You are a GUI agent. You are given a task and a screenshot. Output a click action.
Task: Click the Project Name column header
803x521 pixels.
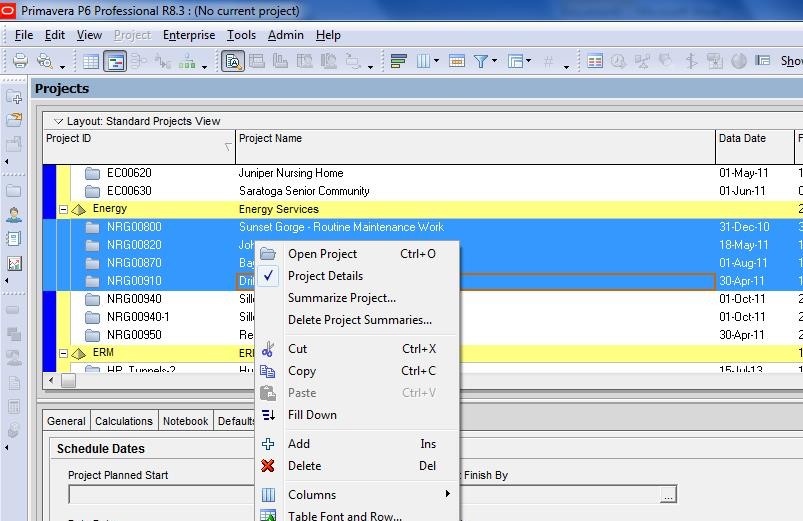coord(475,147)
